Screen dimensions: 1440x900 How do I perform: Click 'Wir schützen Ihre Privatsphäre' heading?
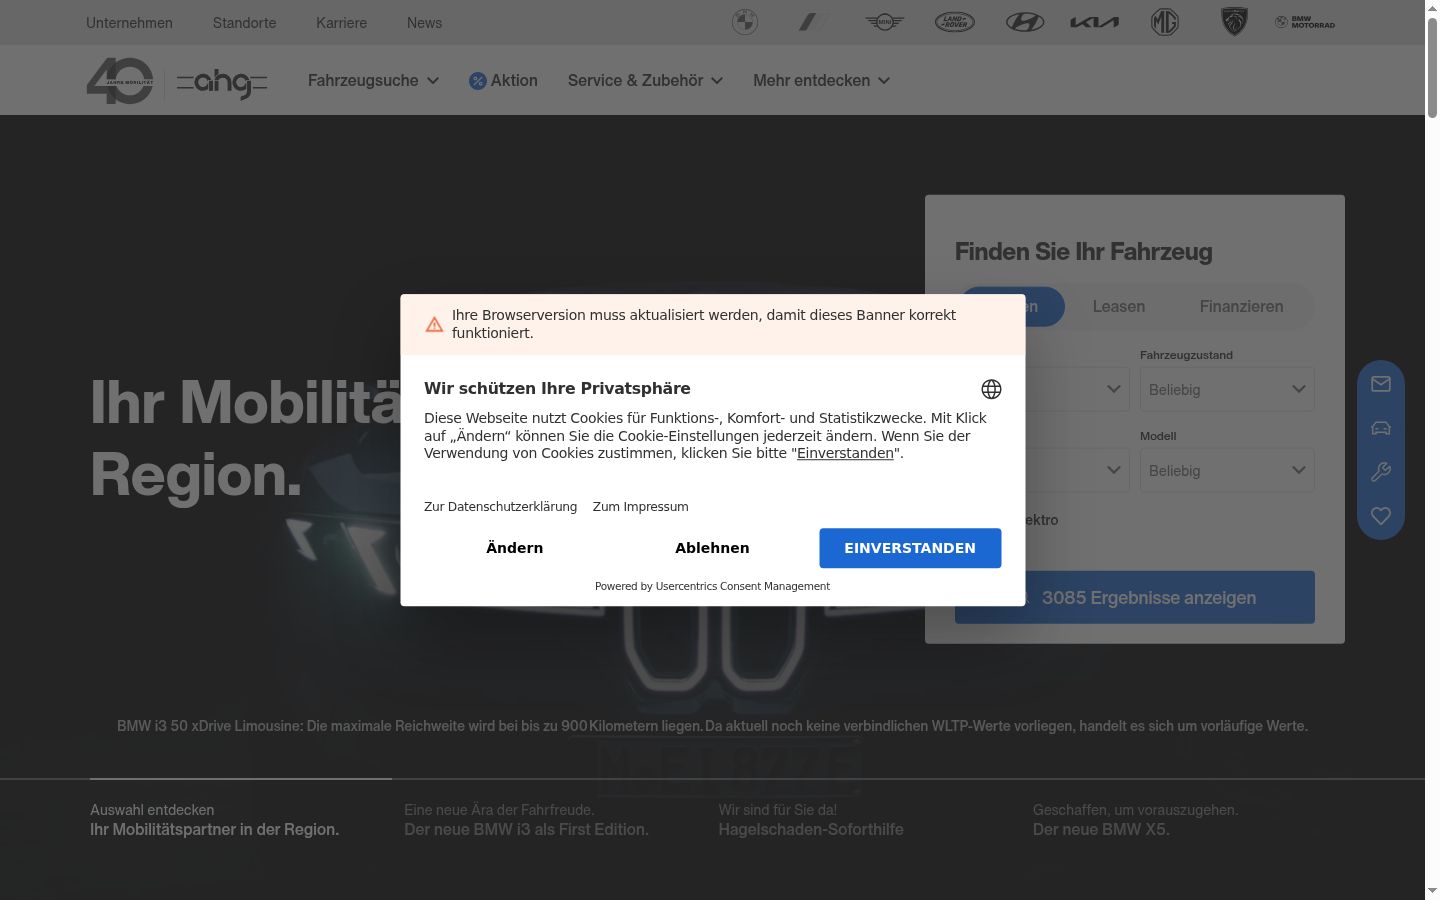557,388
